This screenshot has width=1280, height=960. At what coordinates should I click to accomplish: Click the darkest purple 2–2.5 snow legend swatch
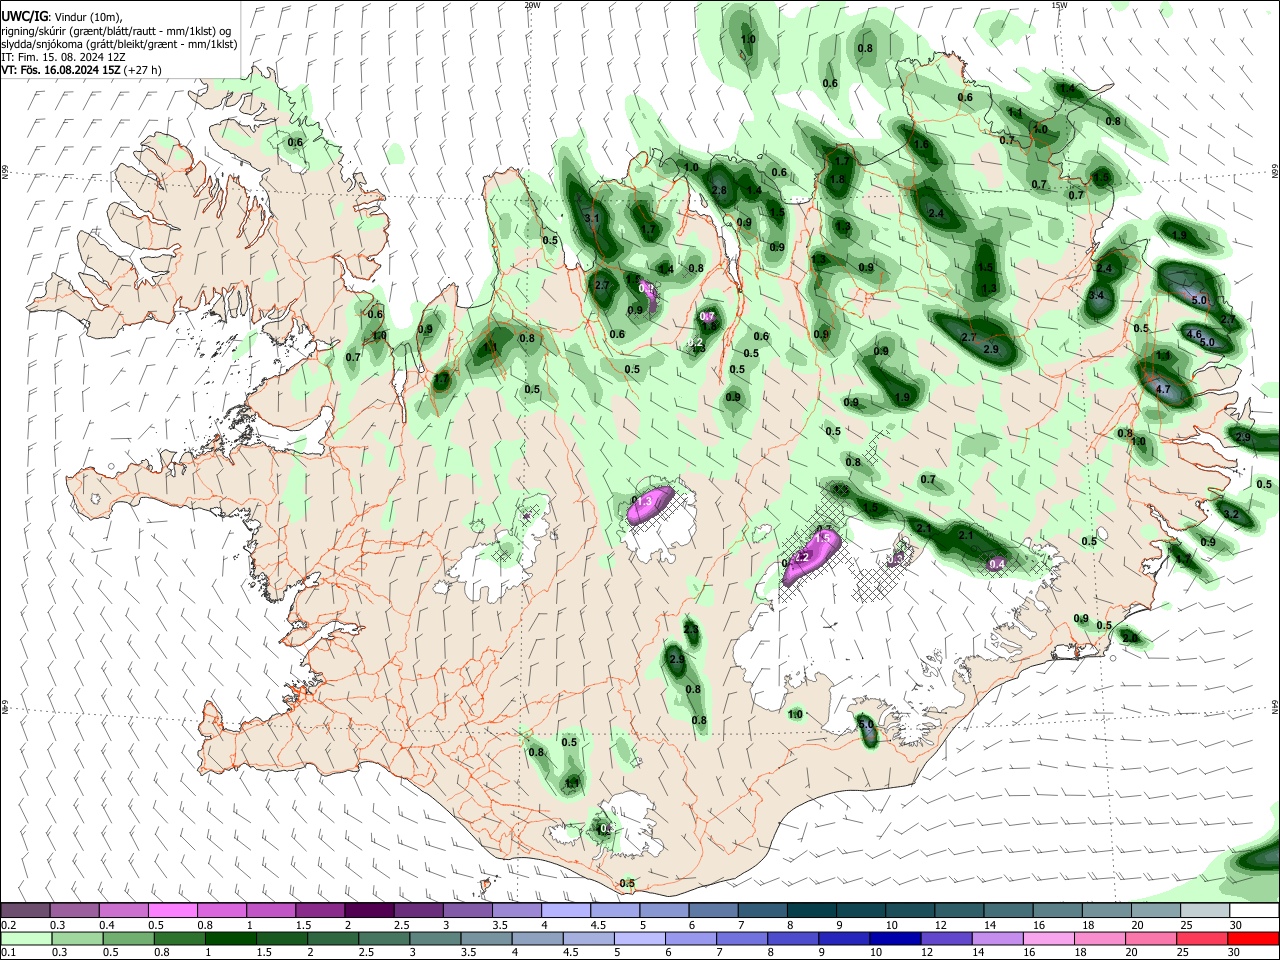pyautogui.click(x=369, y=910)
